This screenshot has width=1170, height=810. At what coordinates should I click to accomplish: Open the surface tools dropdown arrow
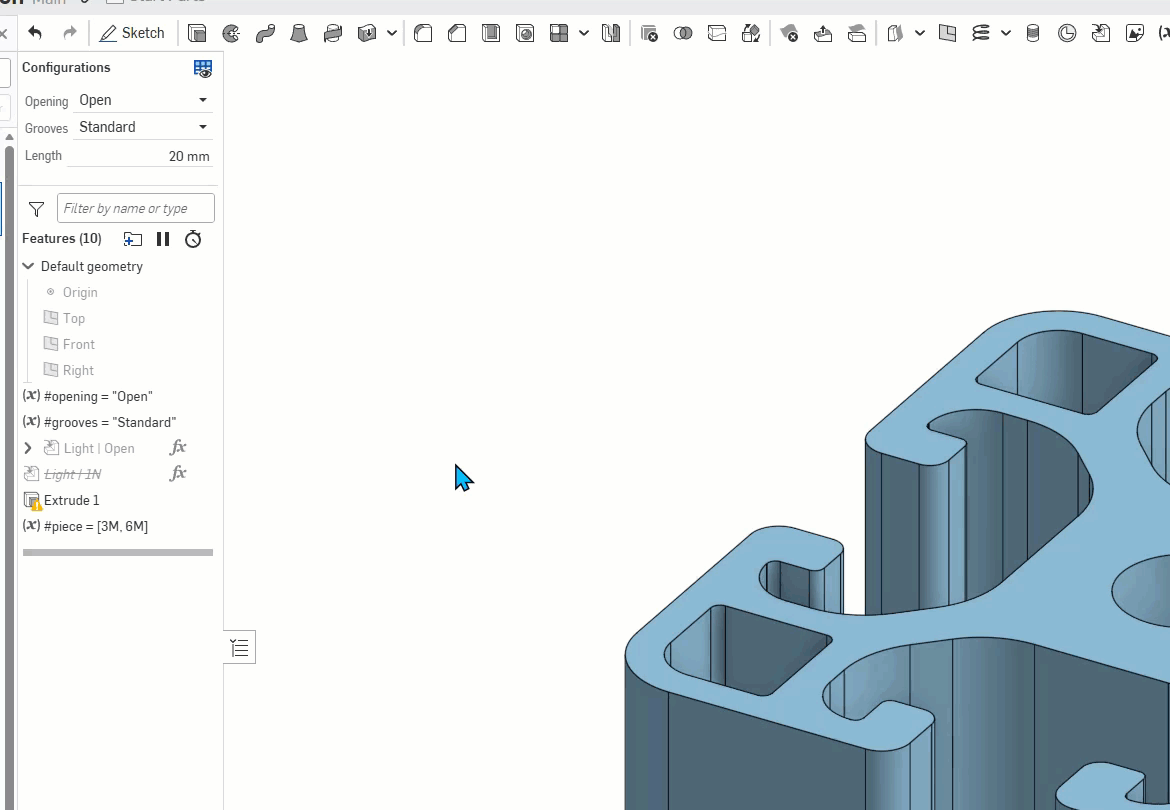tap(920, 33)
